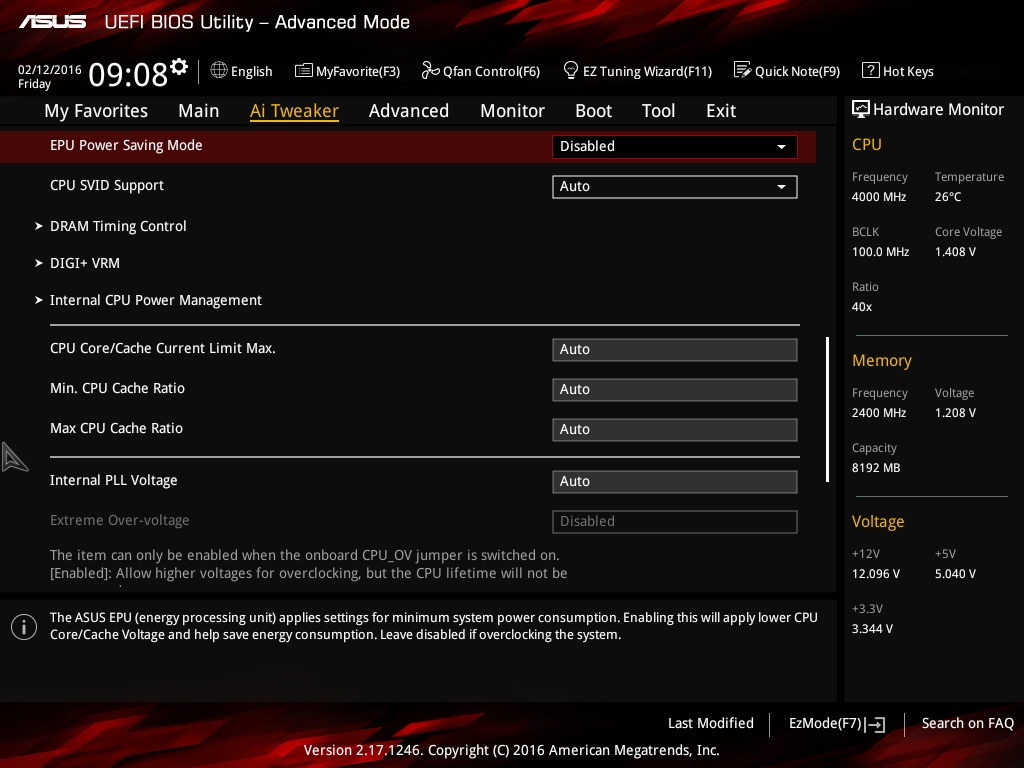This screenshot has height=768, width=1024.
Task: Click CPU Ratio value 40x
Action: click(x=862, y=307)
